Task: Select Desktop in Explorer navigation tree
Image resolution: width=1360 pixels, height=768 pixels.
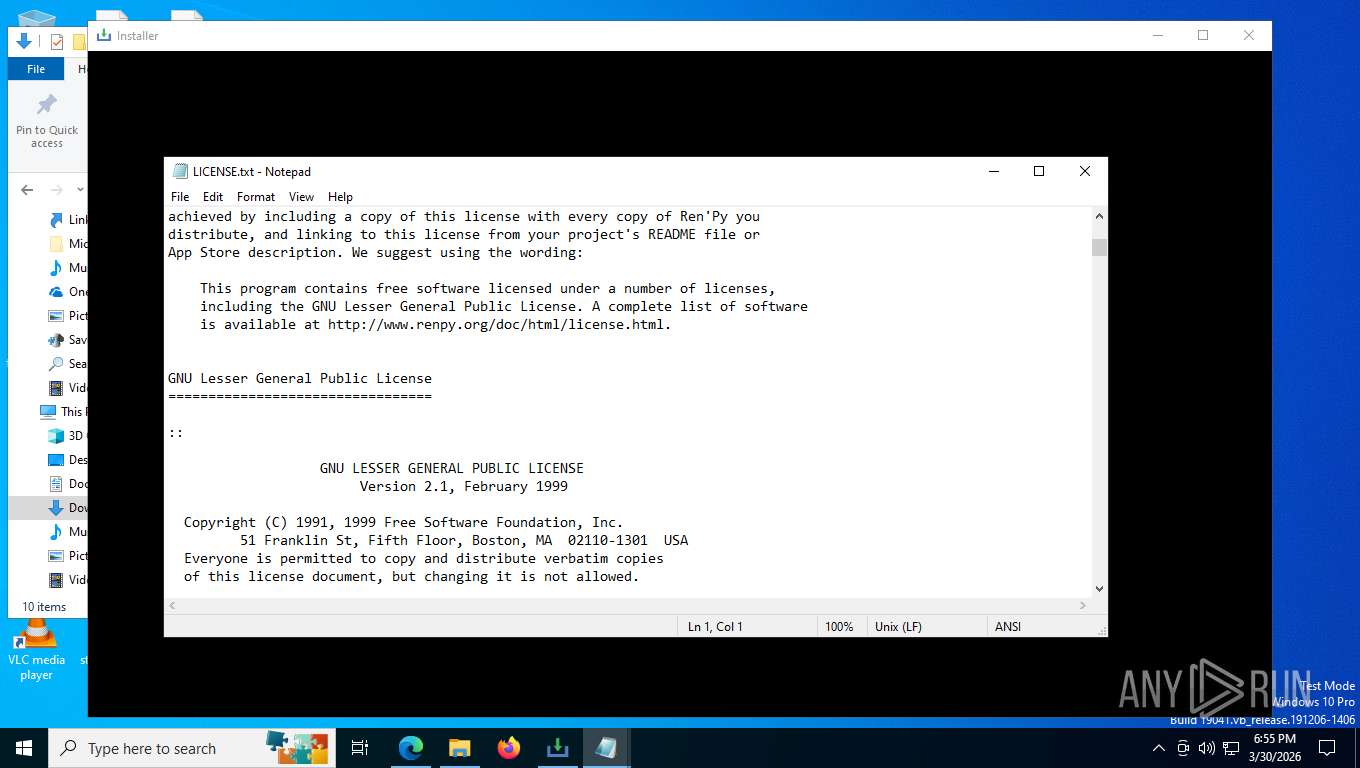Action: coord(68,460)
